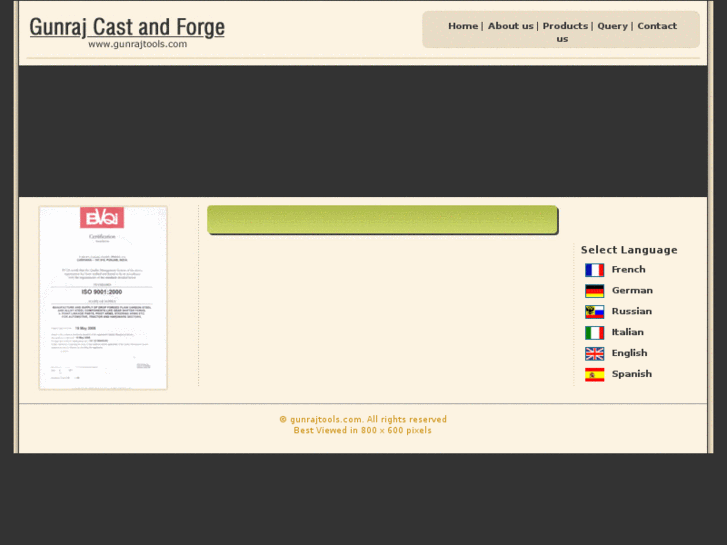The width and height of the screenshot is (727, 545).
Task: Click the Spanish flag icon
Action: coord(594,374)
